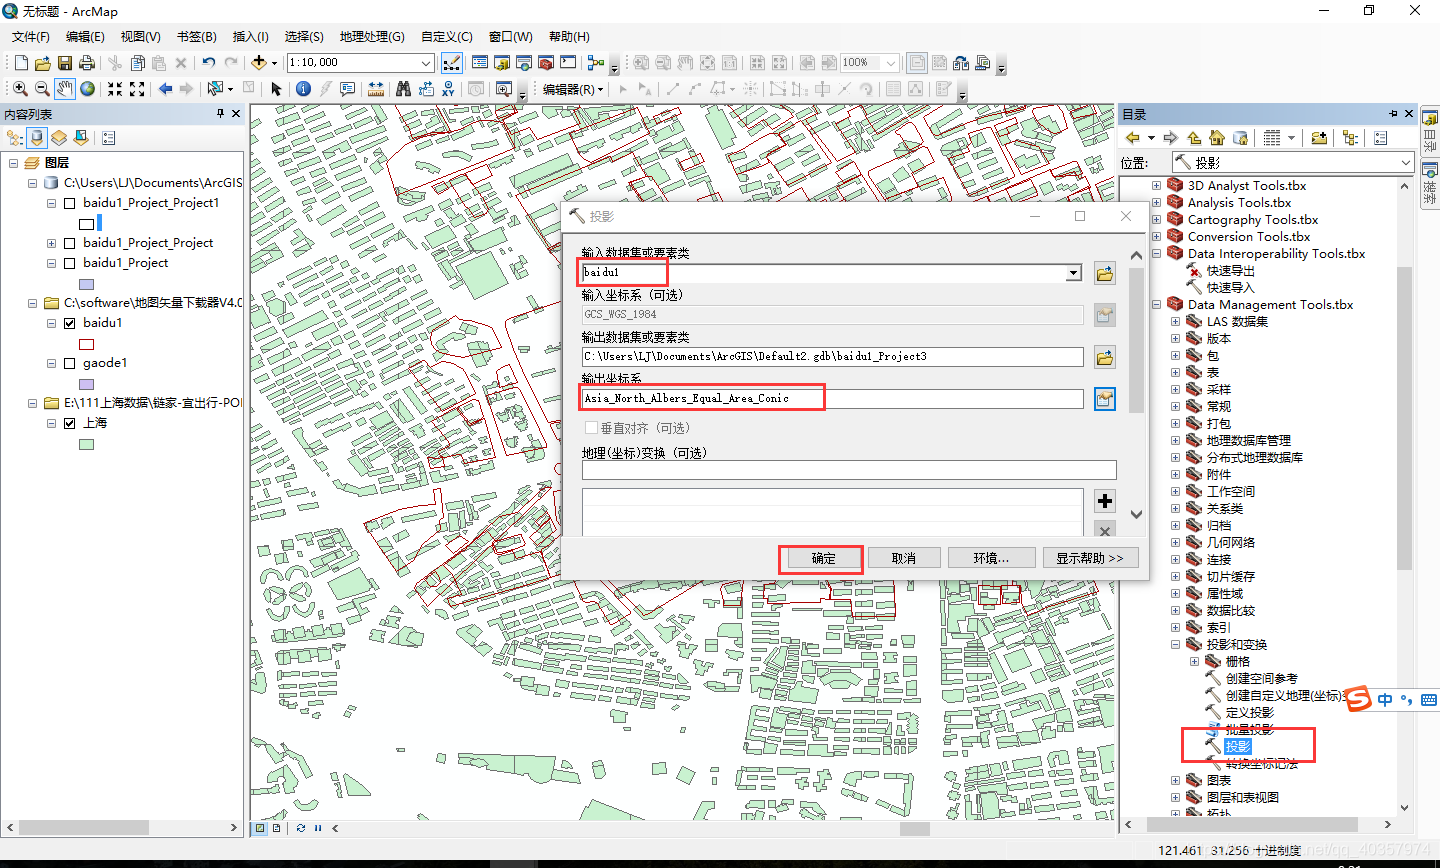The image size is (1440, 868).
Task: Activate the Pan hand tool
Action: pos(65,89)
